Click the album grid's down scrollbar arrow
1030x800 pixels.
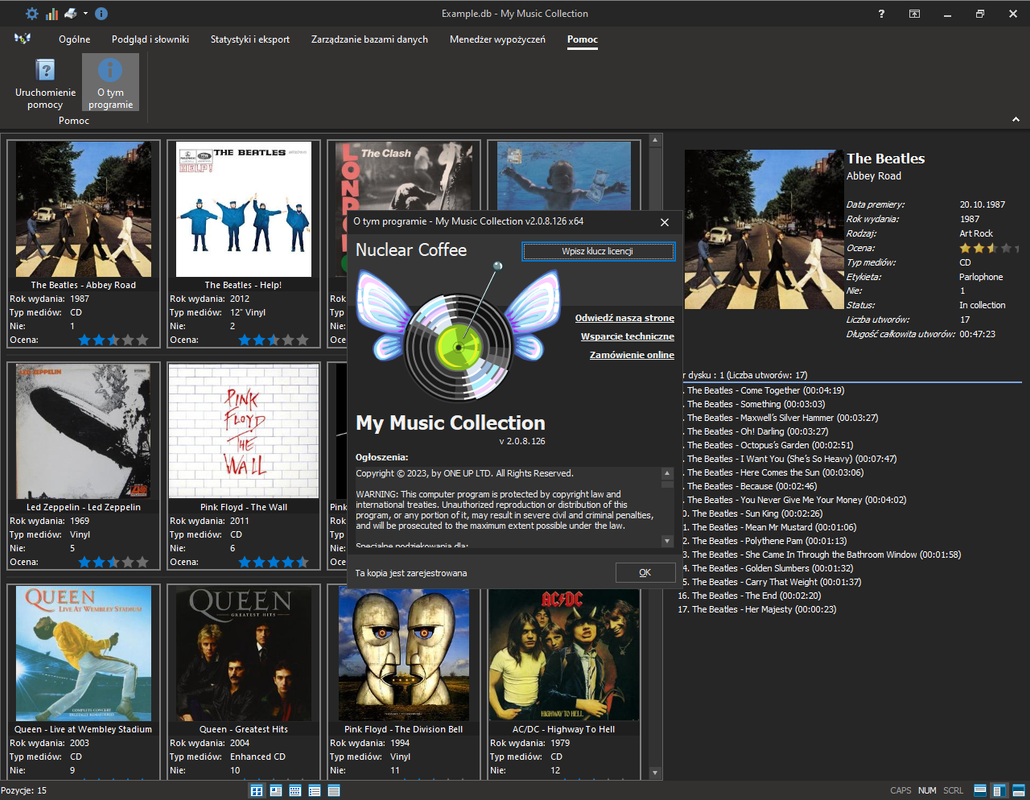[x=654, y=772]
